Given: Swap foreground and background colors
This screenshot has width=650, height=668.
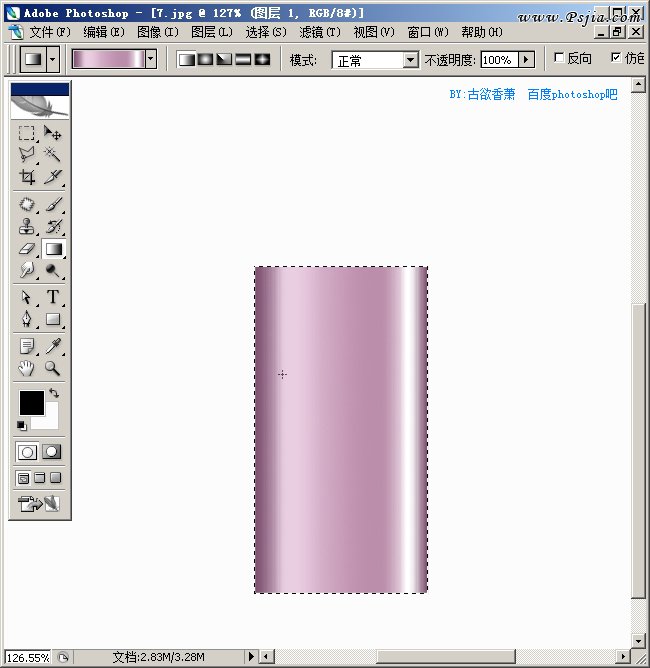Looking at the screenshot, I should [54, 392].
